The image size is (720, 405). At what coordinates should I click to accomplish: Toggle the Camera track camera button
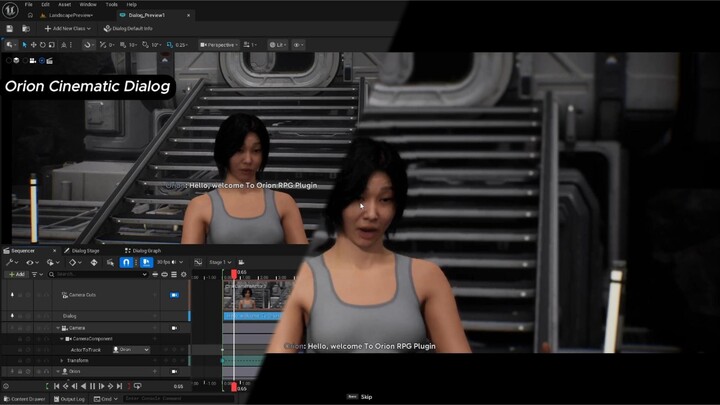[174, 328]
